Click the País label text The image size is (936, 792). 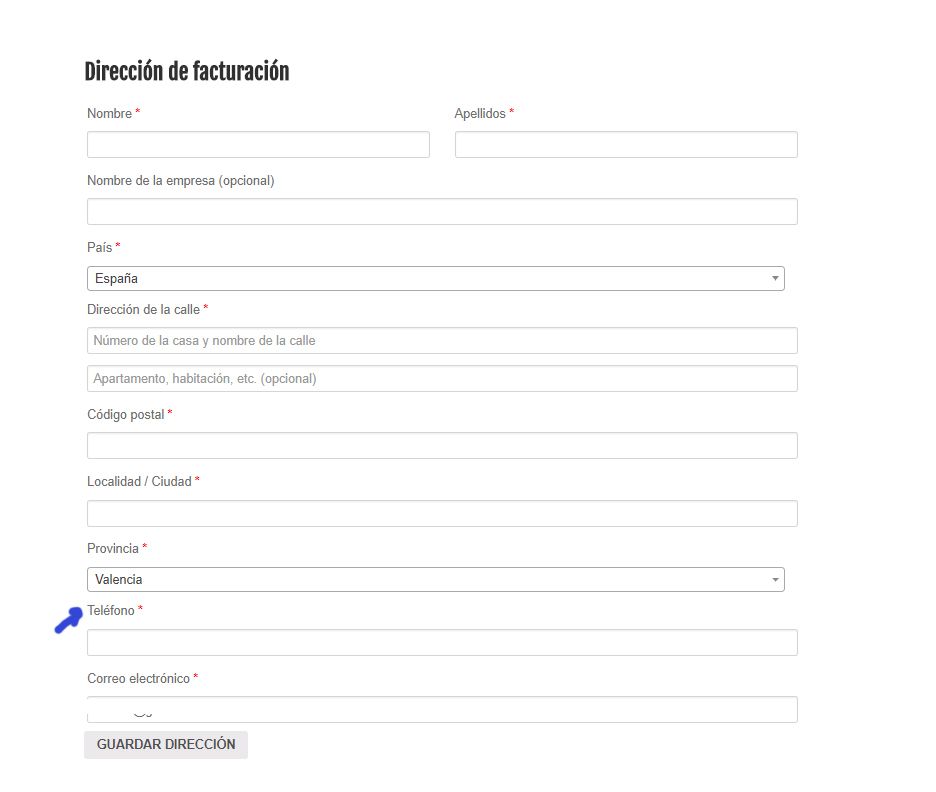100,248
